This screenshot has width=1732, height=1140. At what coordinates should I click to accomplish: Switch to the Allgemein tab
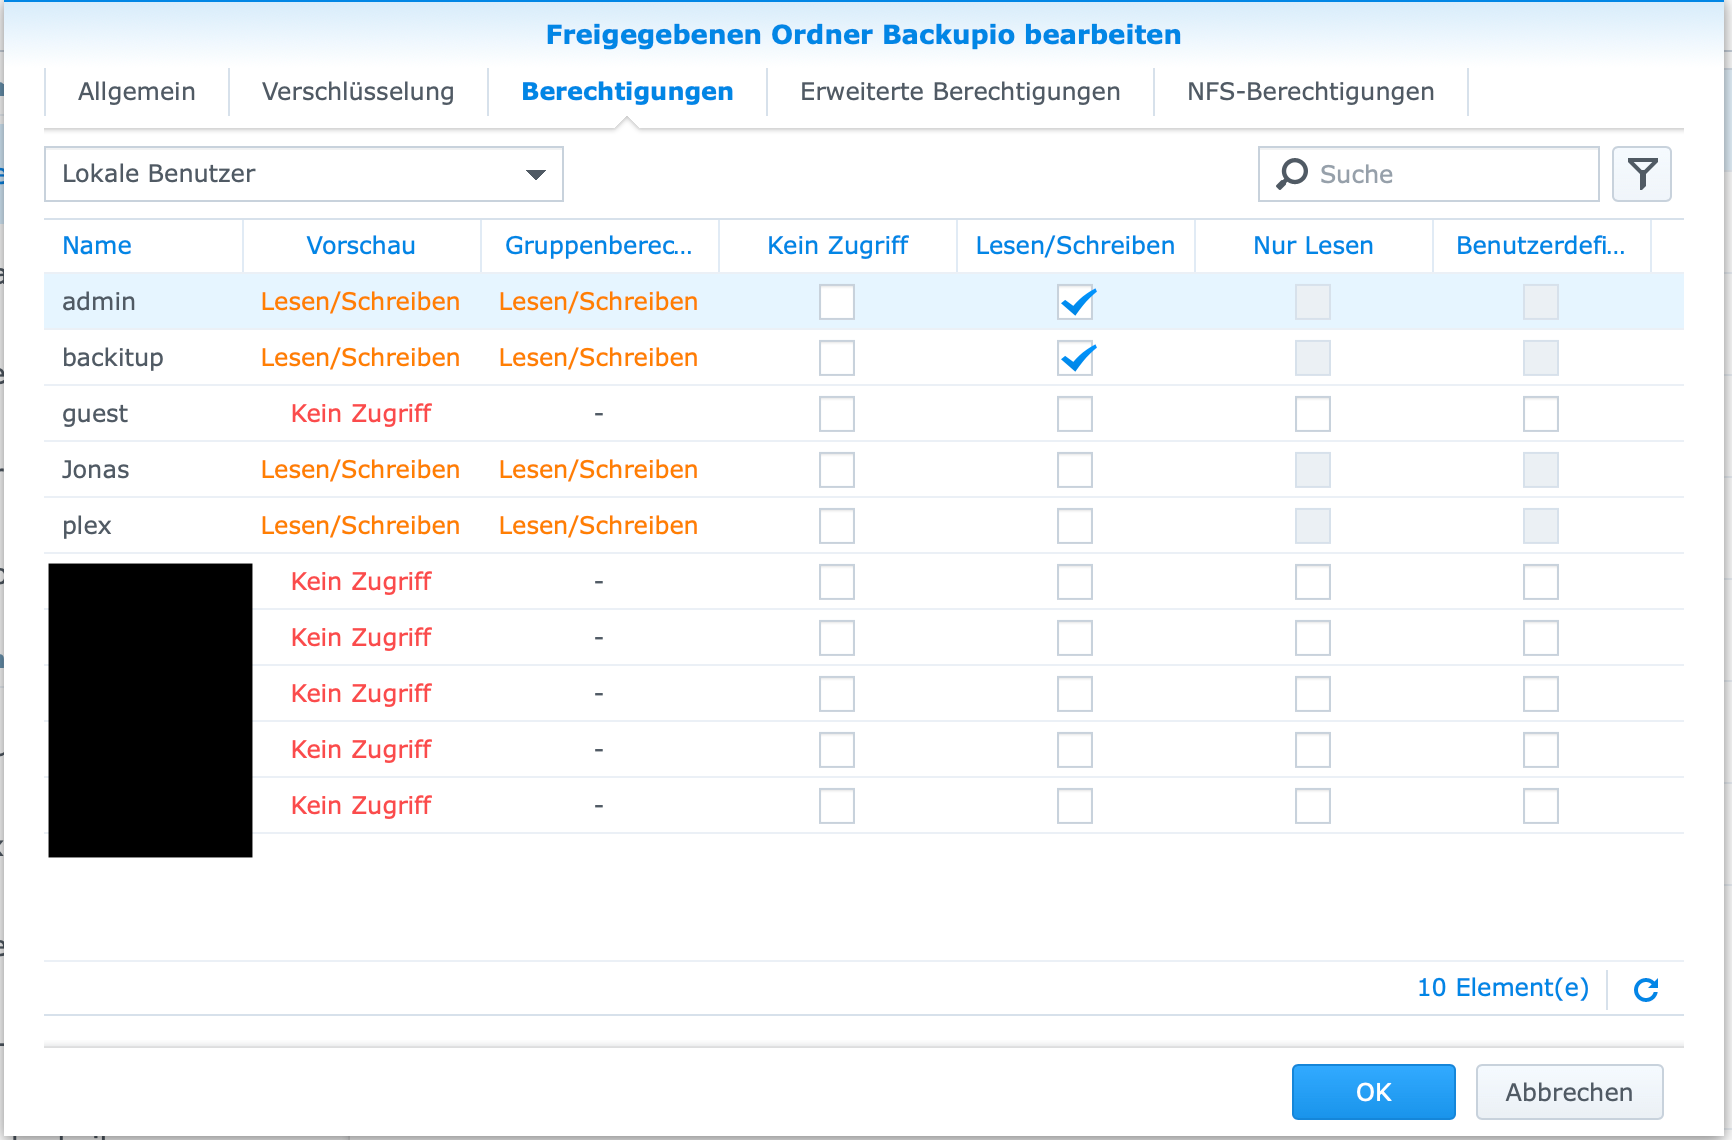click(136, 91)
